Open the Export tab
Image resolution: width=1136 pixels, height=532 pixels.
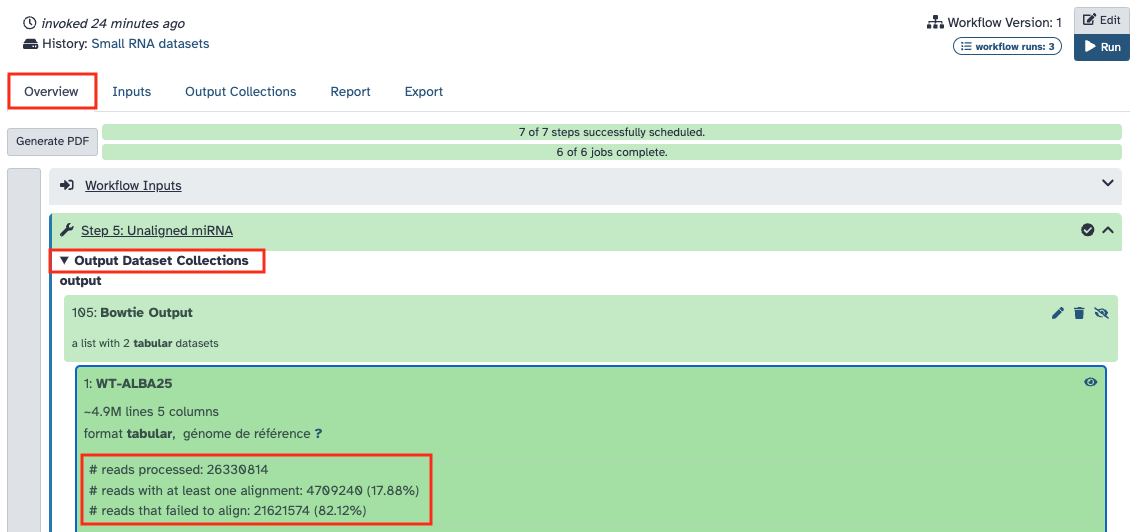click(x=424, y=92)
